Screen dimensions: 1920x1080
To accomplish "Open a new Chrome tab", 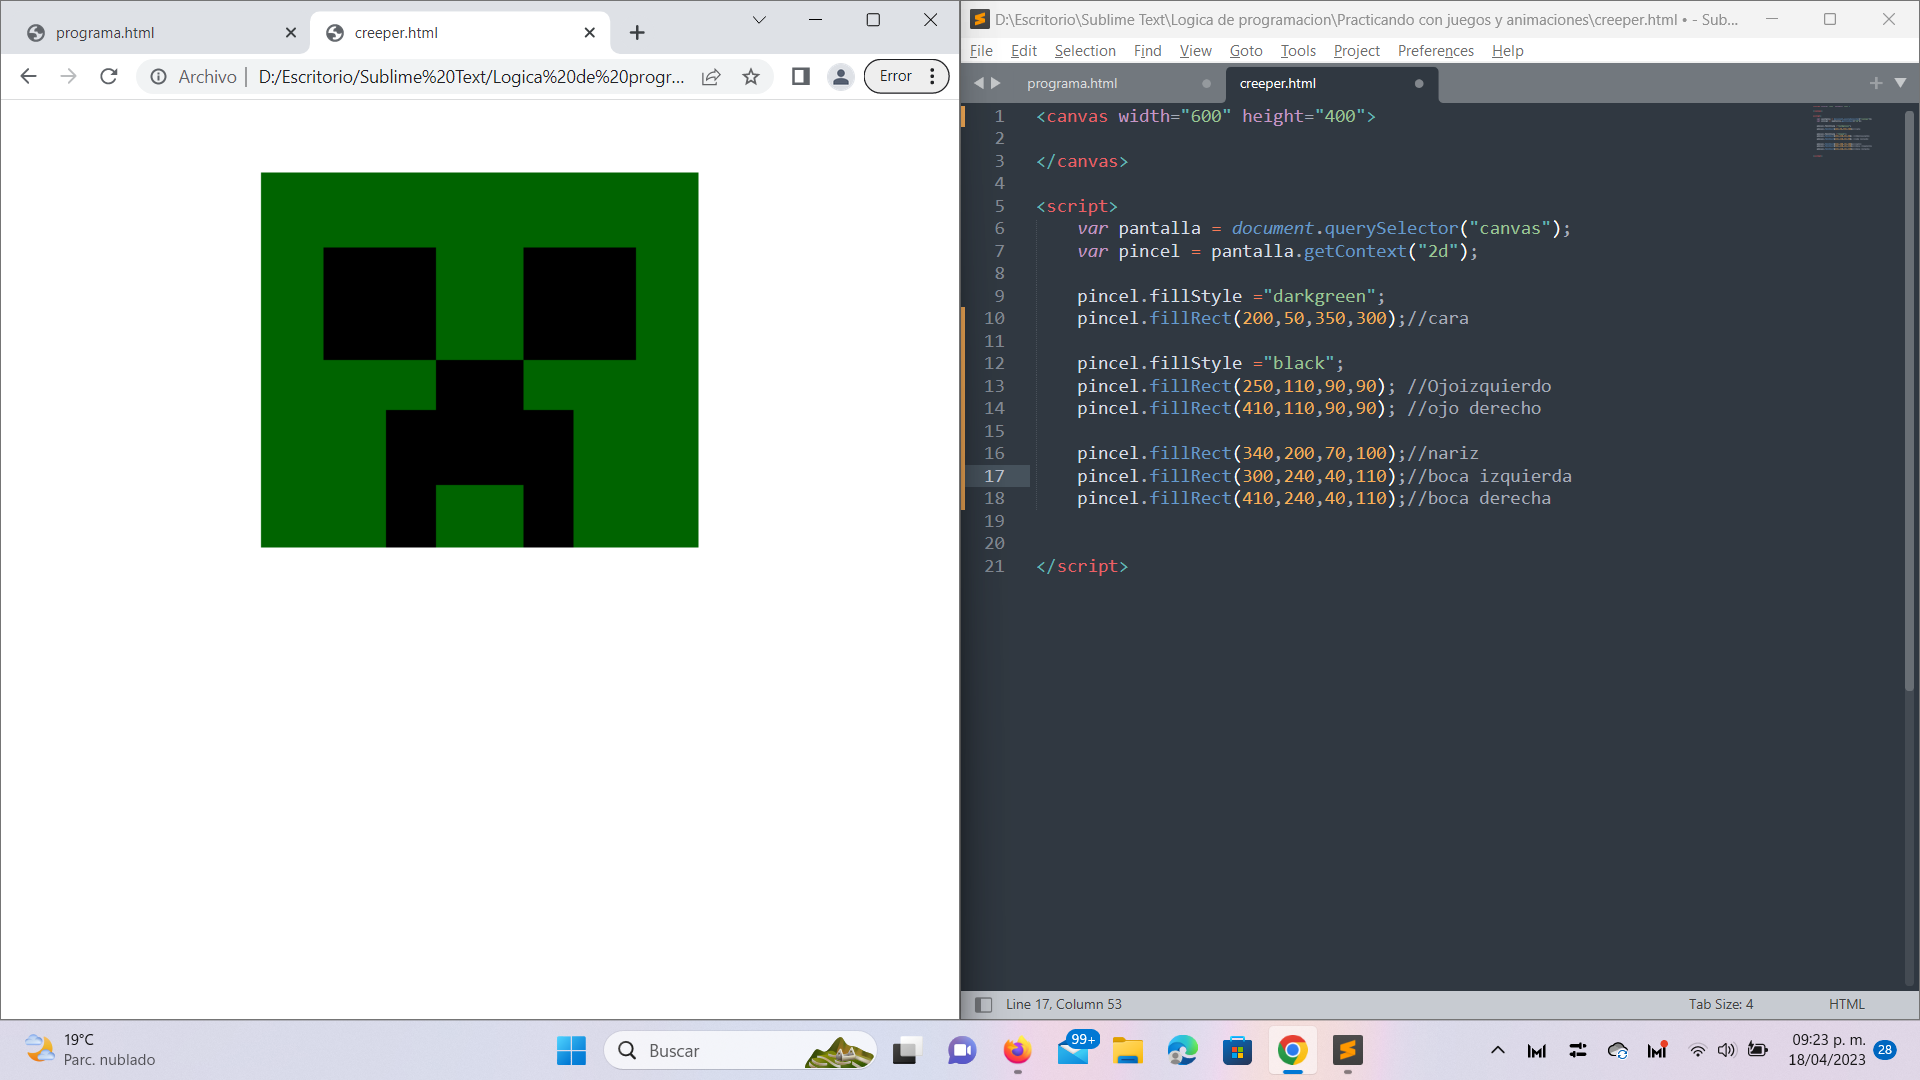I will (x=637, y=33).
